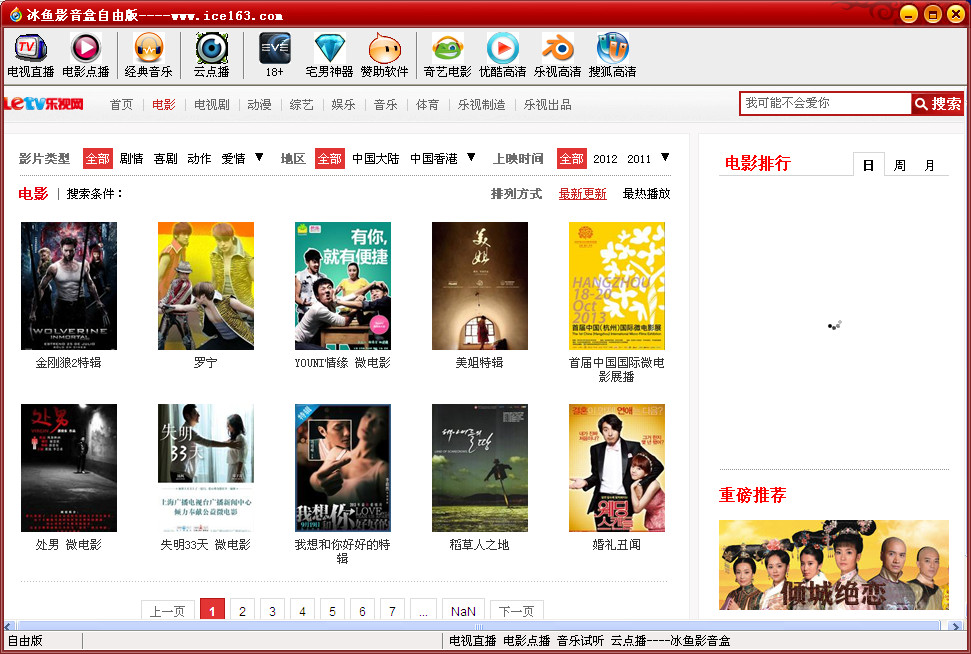Click the 婚礼丑闻 title link
The height and width of the screenshot is (654, 971).
(617, 545)
